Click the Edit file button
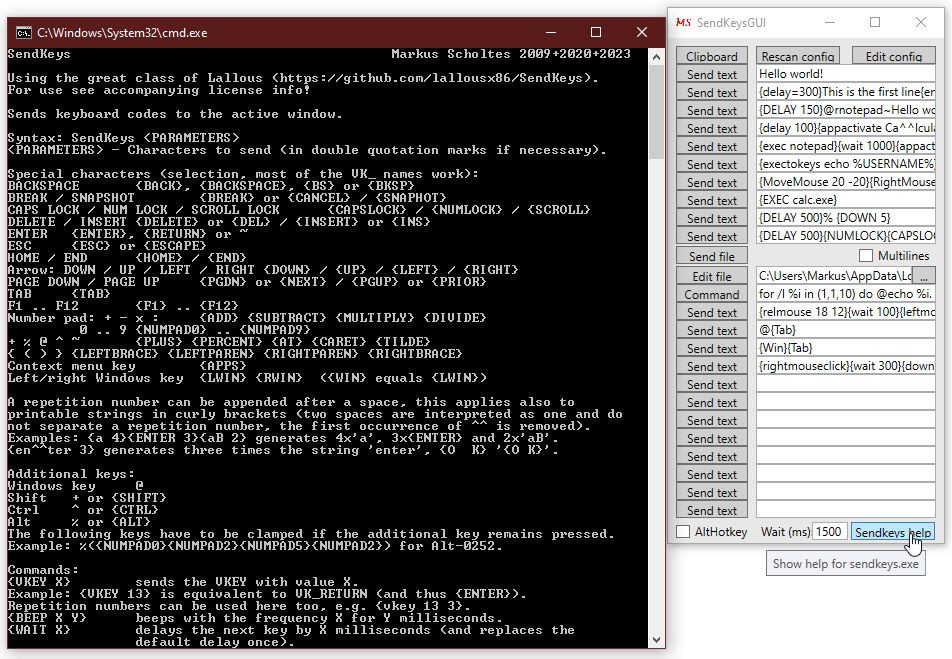This screenshot has width=952, height=659. pyautogui.click(x=712, y=276)
